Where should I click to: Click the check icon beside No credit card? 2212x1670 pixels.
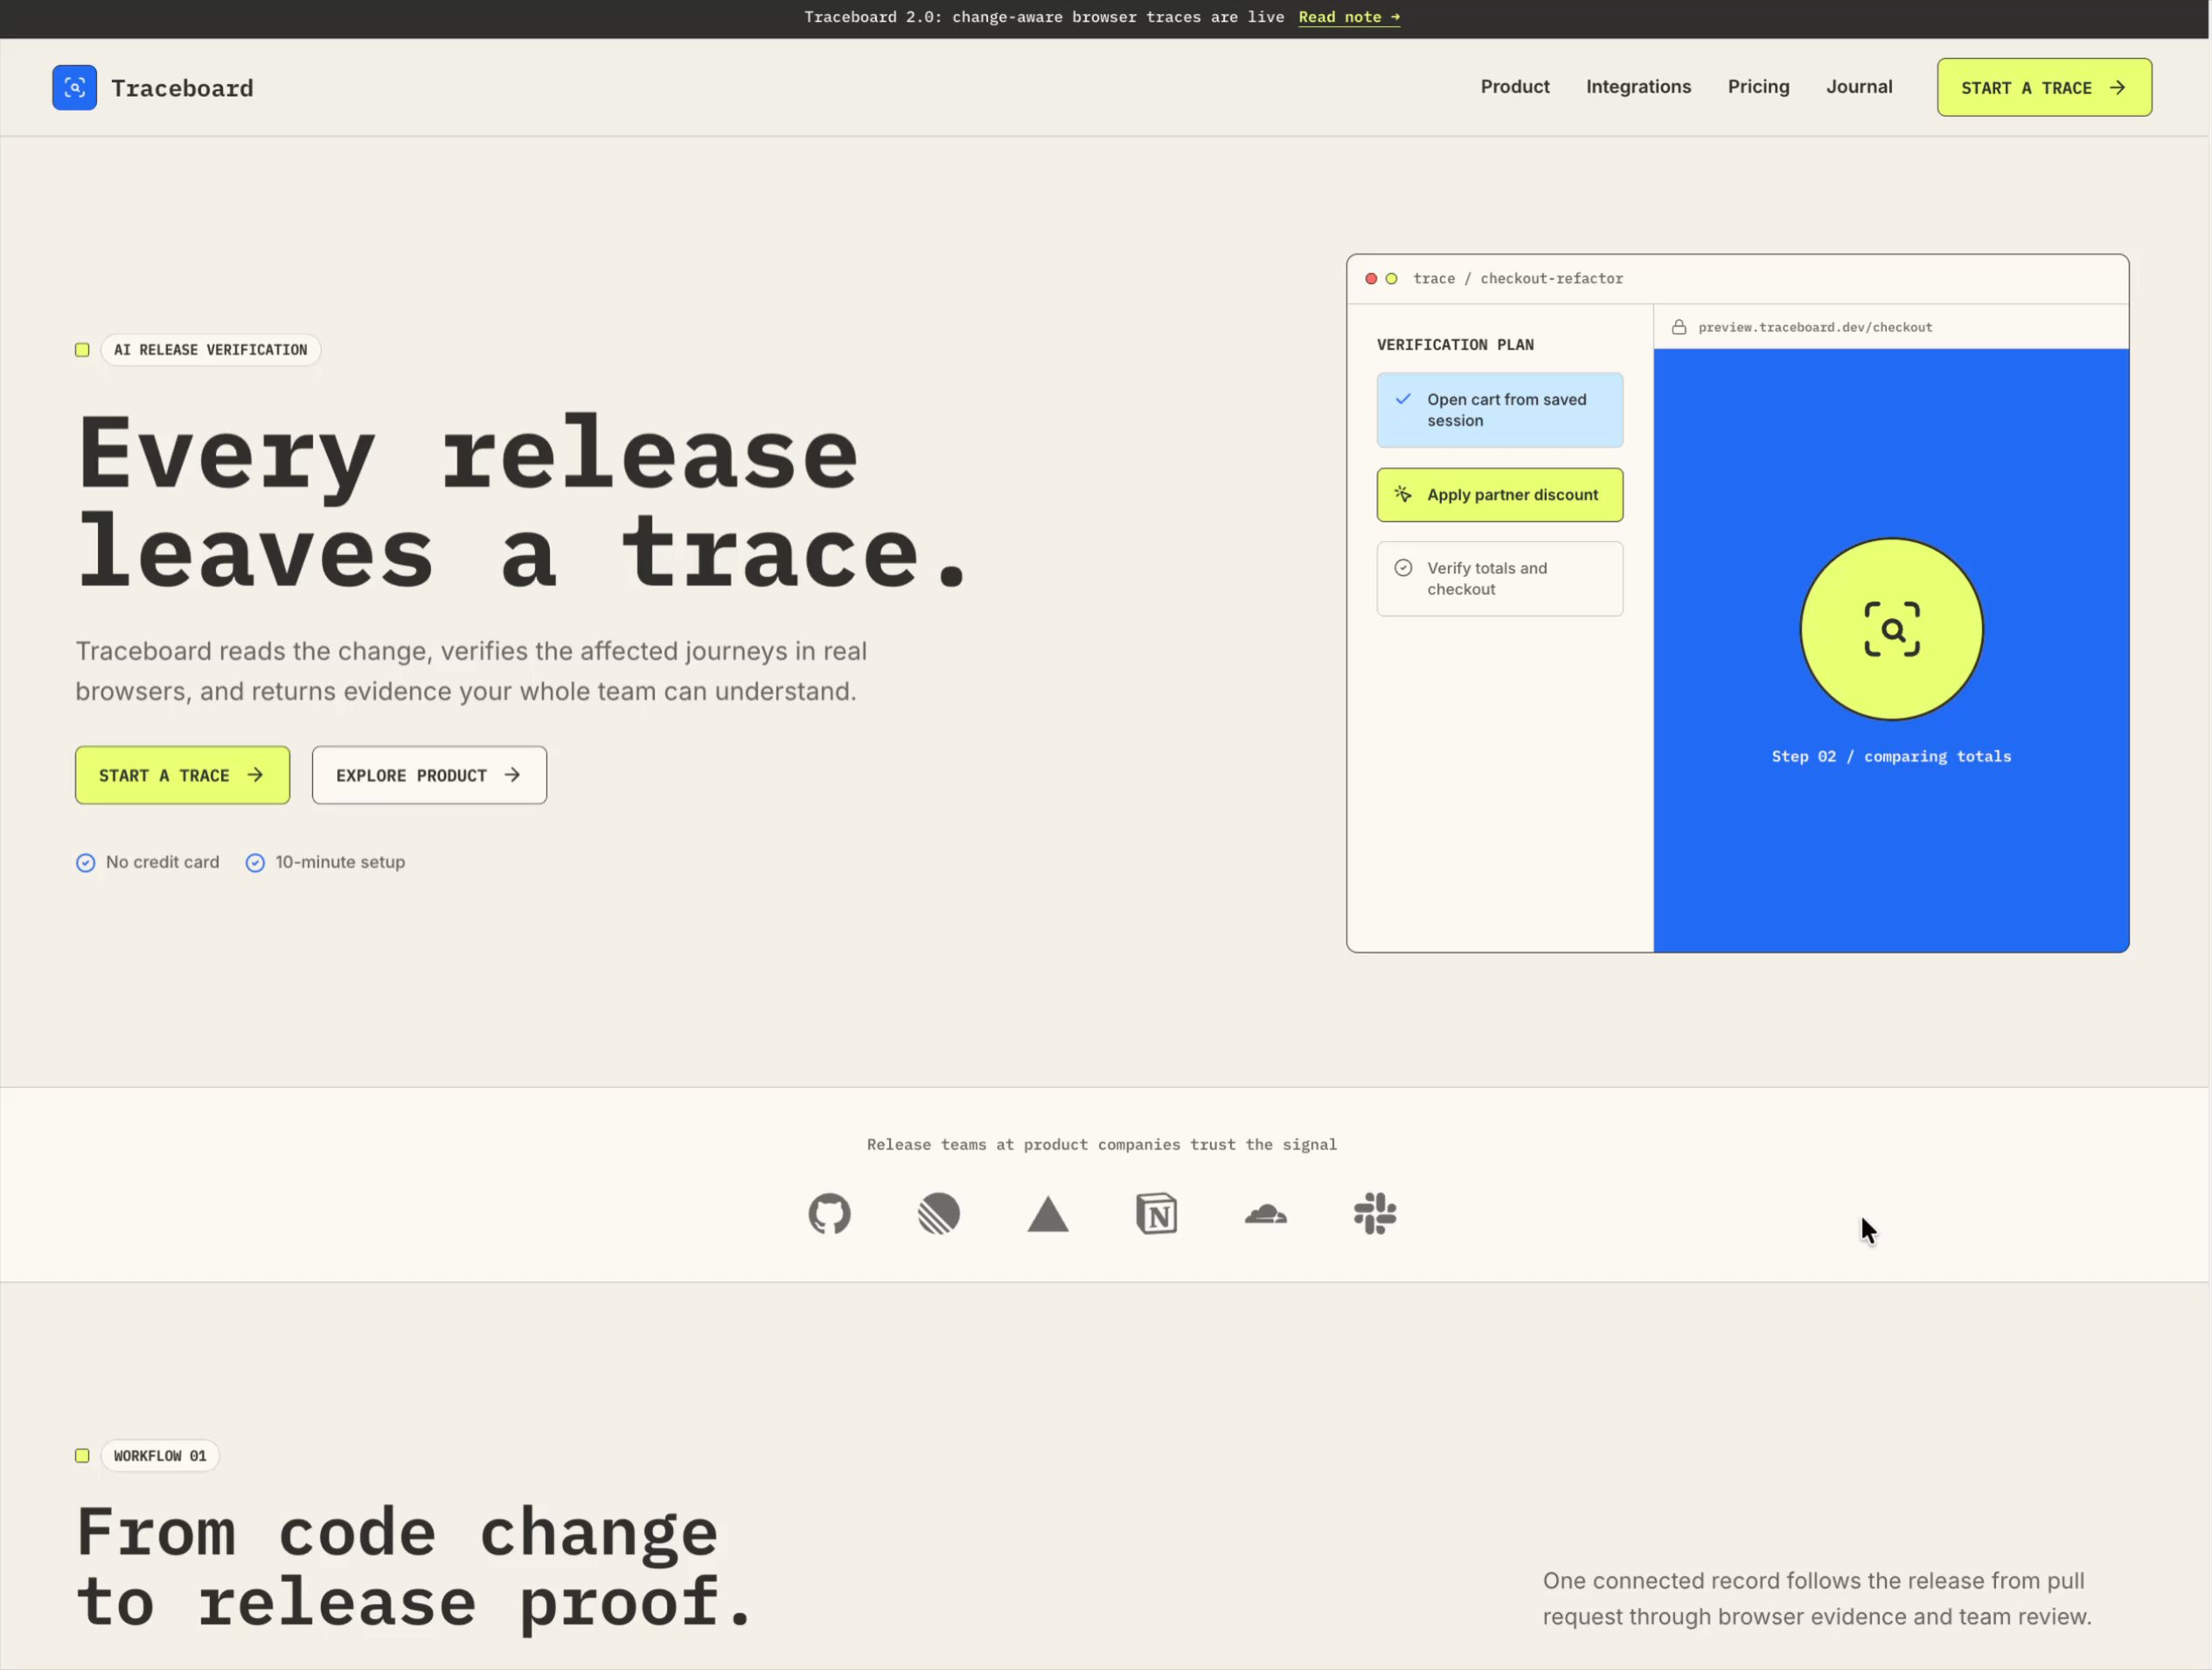tap(86, 863)
